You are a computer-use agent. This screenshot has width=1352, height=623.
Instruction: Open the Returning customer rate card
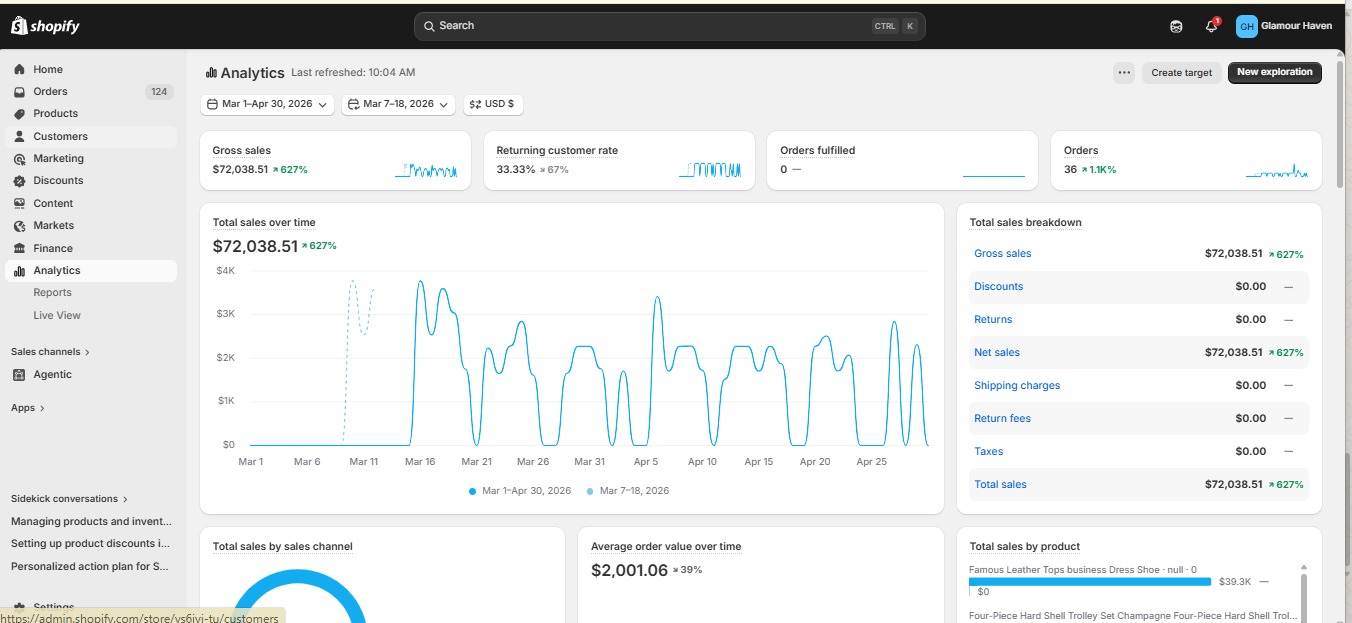(619, 160)
